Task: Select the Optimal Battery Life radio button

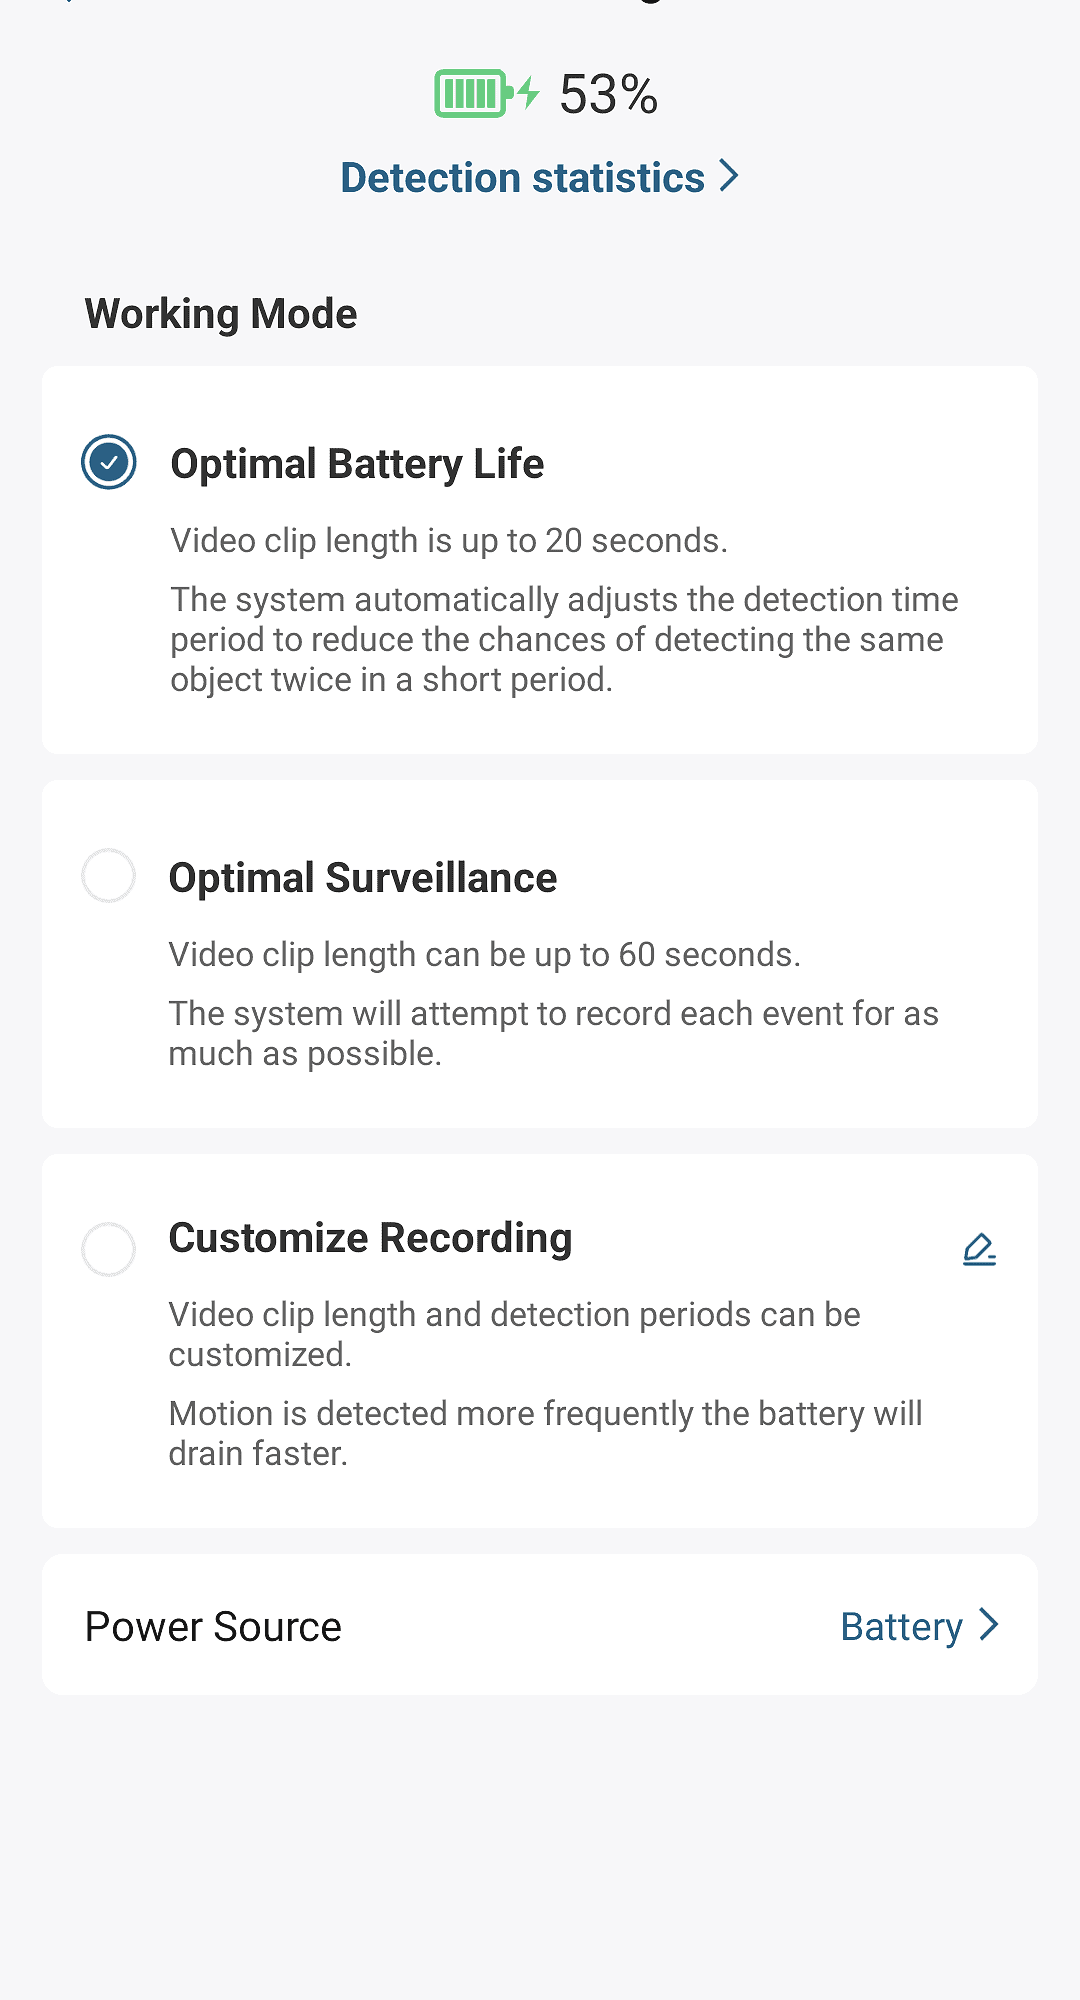Action: 109,462
